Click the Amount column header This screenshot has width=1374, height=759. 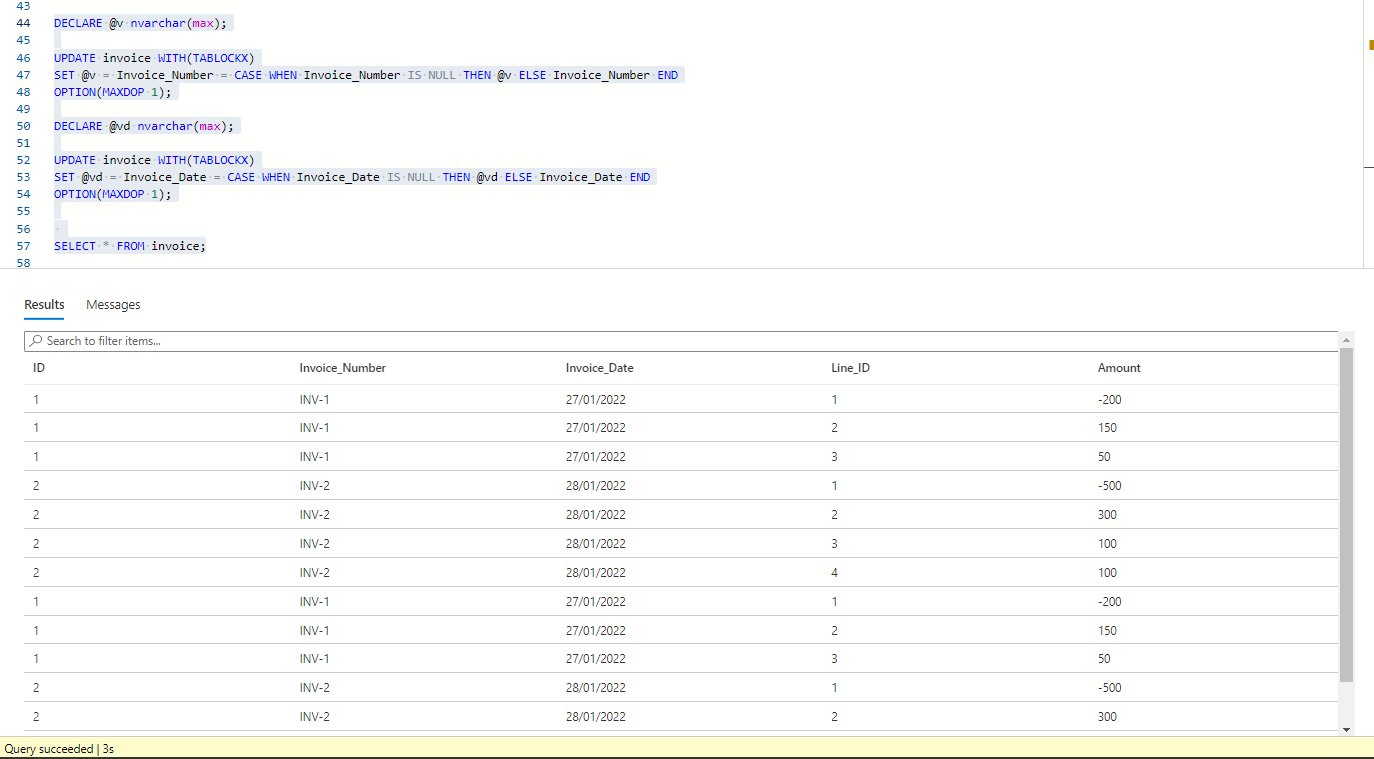(1119, 368)
